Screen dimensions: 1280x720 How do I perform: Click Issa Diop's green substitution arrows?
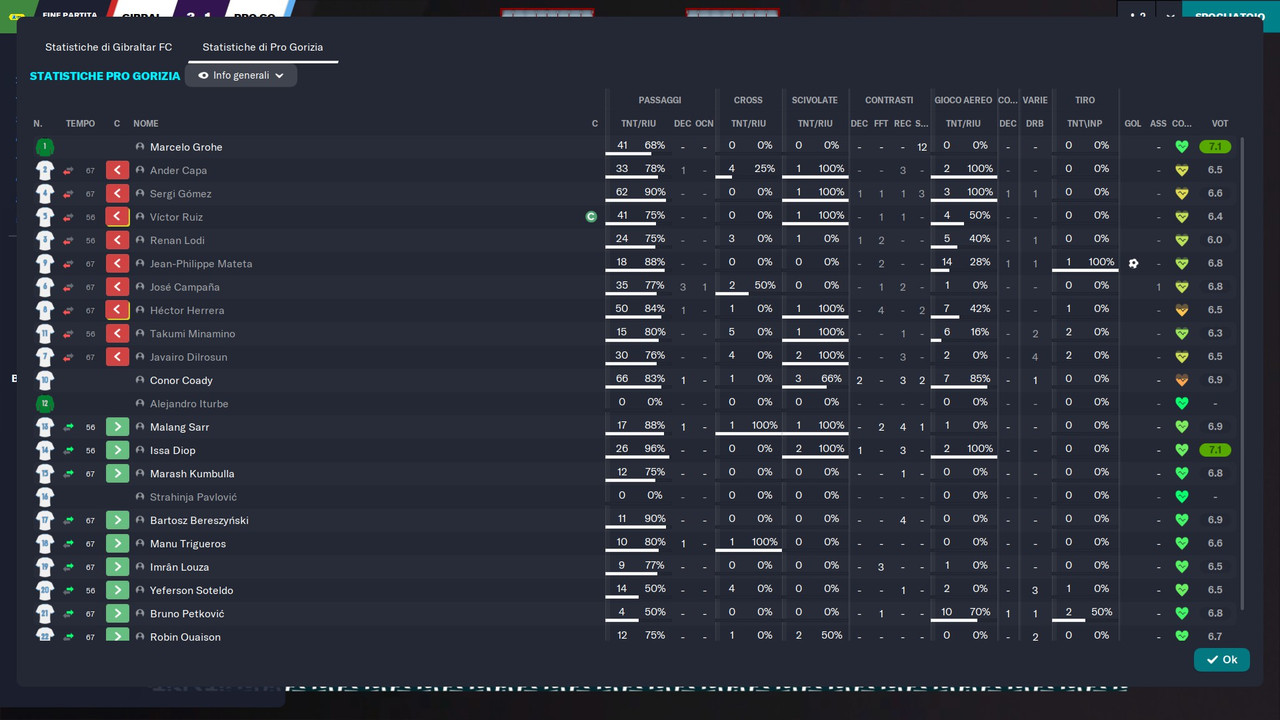click(x=68, y=450)
